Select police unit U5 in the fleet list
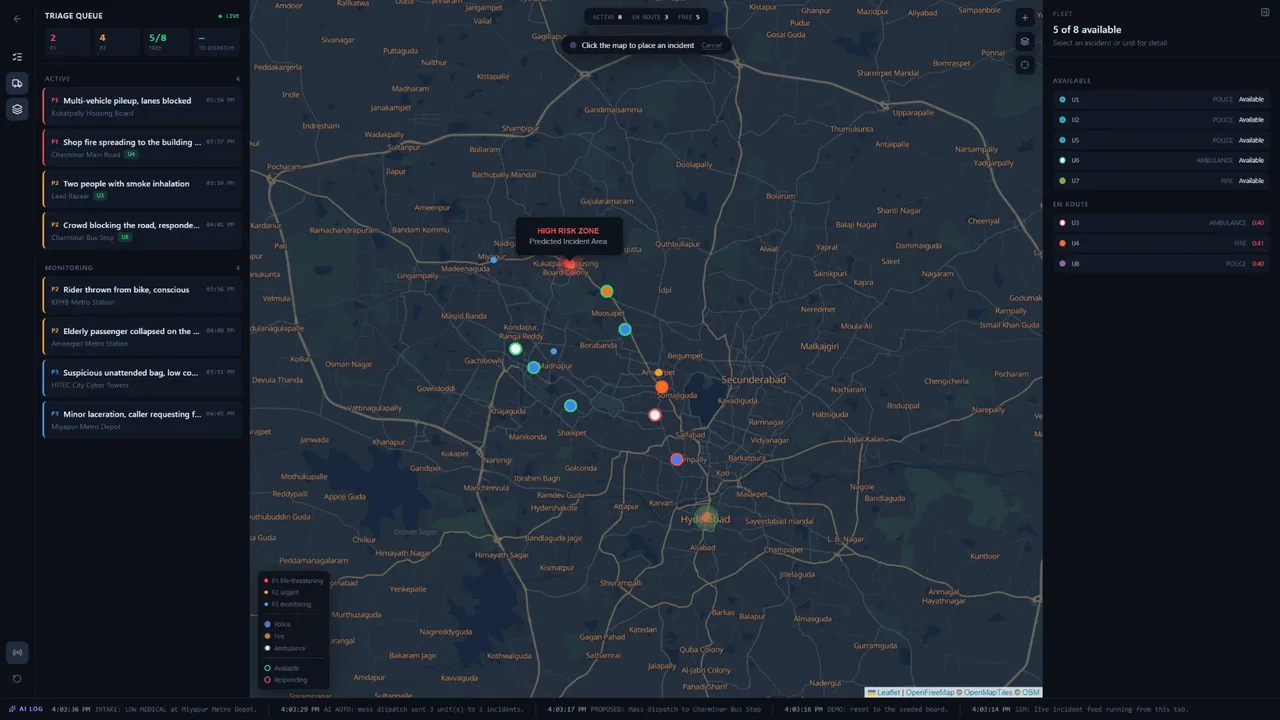 [1161, 140]
